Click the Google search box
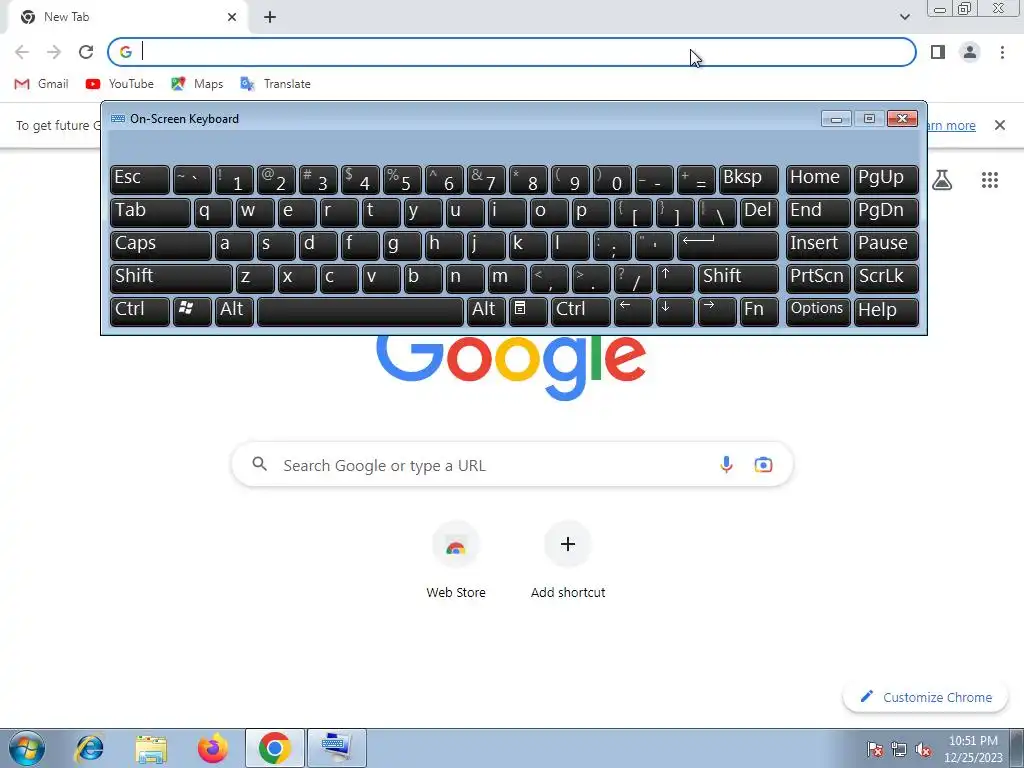The width and height of the screenshot is (1024, 768). 512,465
